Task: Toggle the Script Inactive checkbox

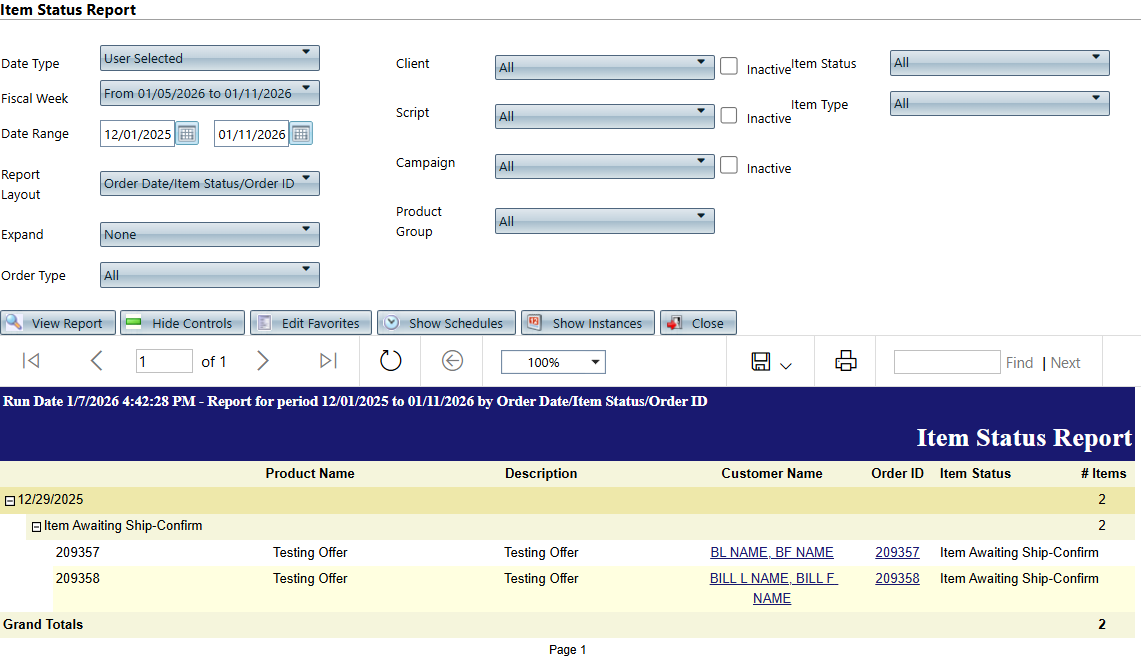Action: tap(729, 115)
